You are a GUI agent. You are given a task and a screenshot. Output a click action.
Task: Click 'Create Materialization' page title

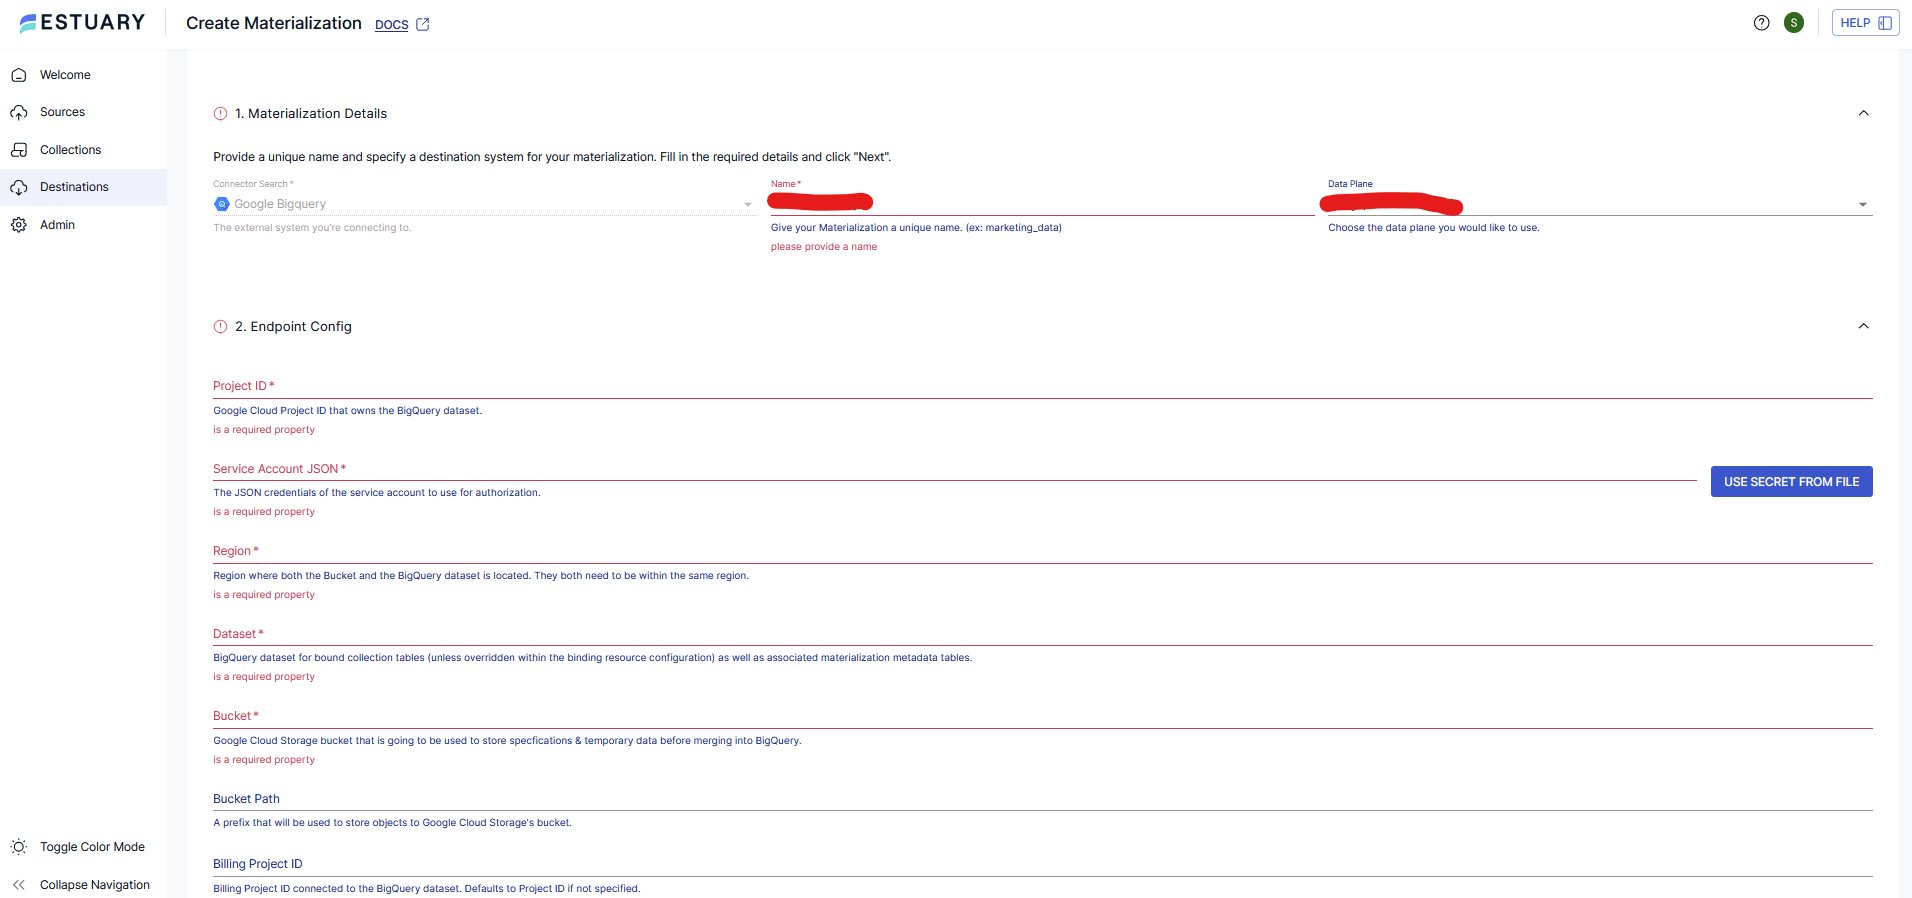click(x=274, y=23)
